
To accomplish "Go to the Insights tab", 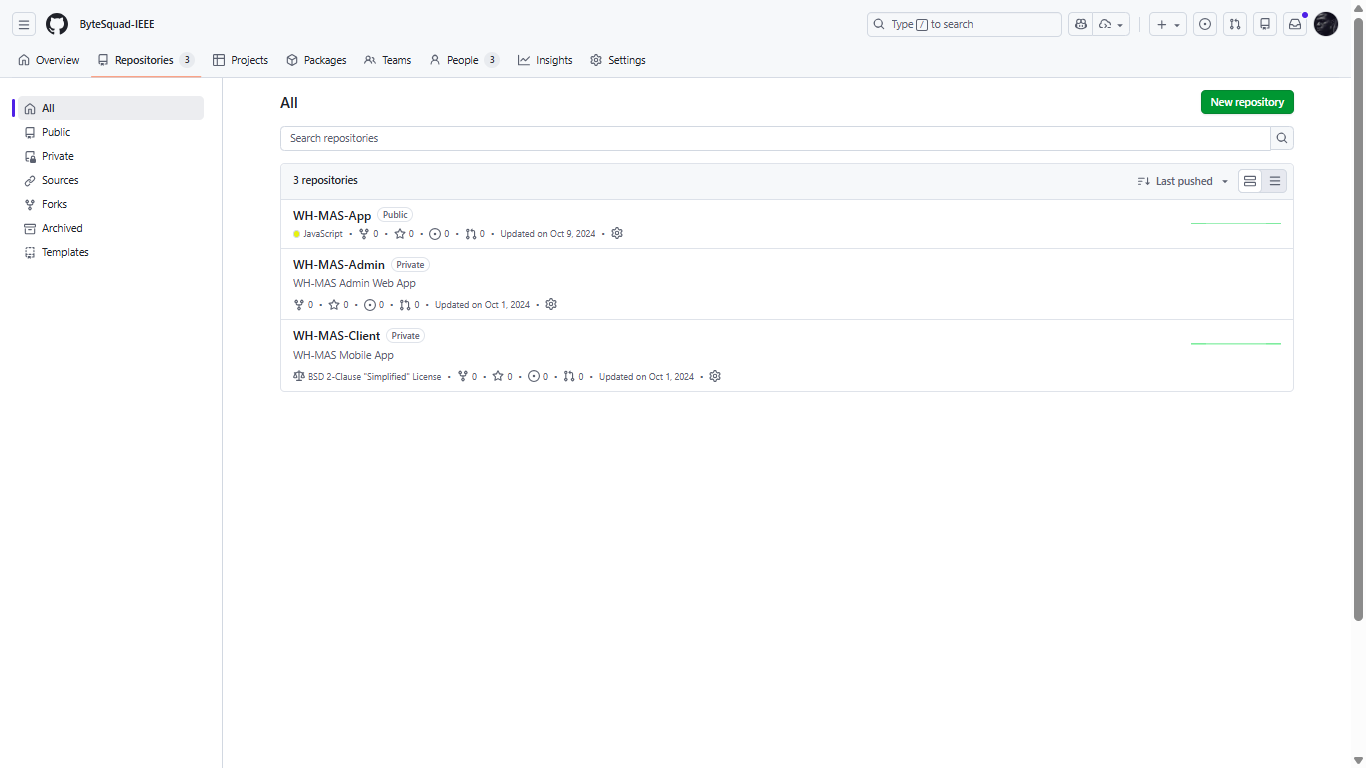I will (x=545, y=60).
